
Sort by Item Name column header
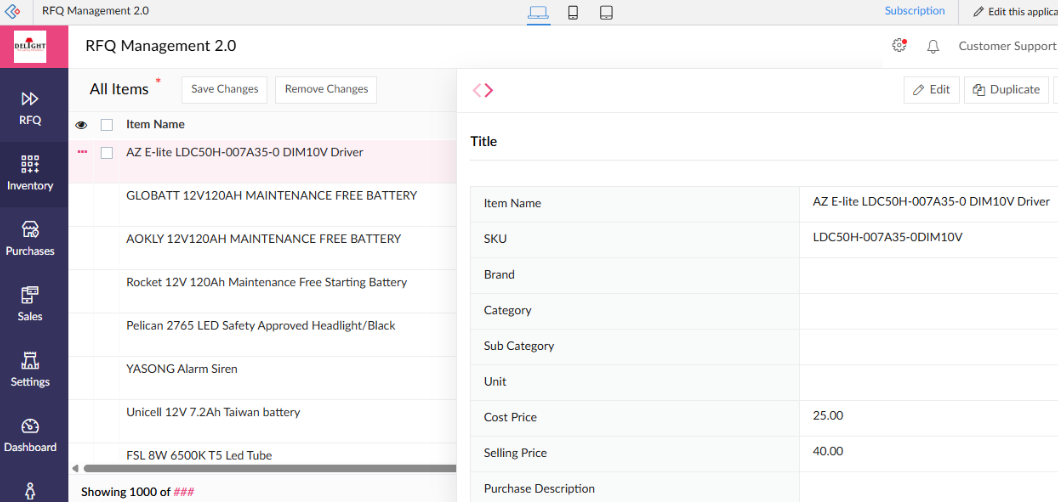tap(155, 124)
